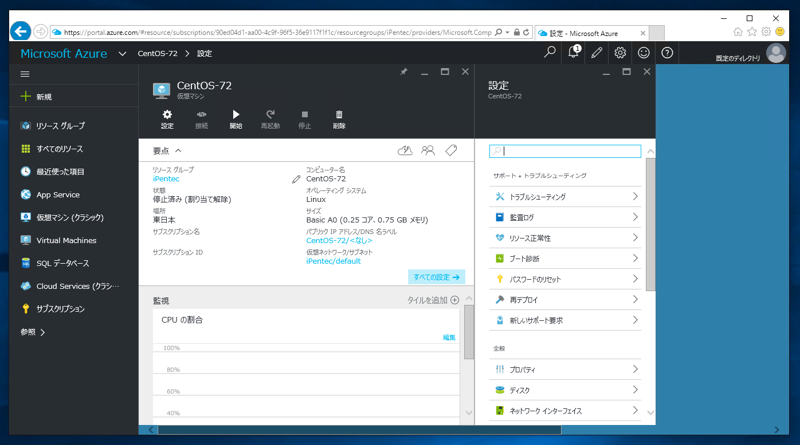Click the pencil edit icon beside resource group
This screenshot has width=800, height=445.
[296, 179]
